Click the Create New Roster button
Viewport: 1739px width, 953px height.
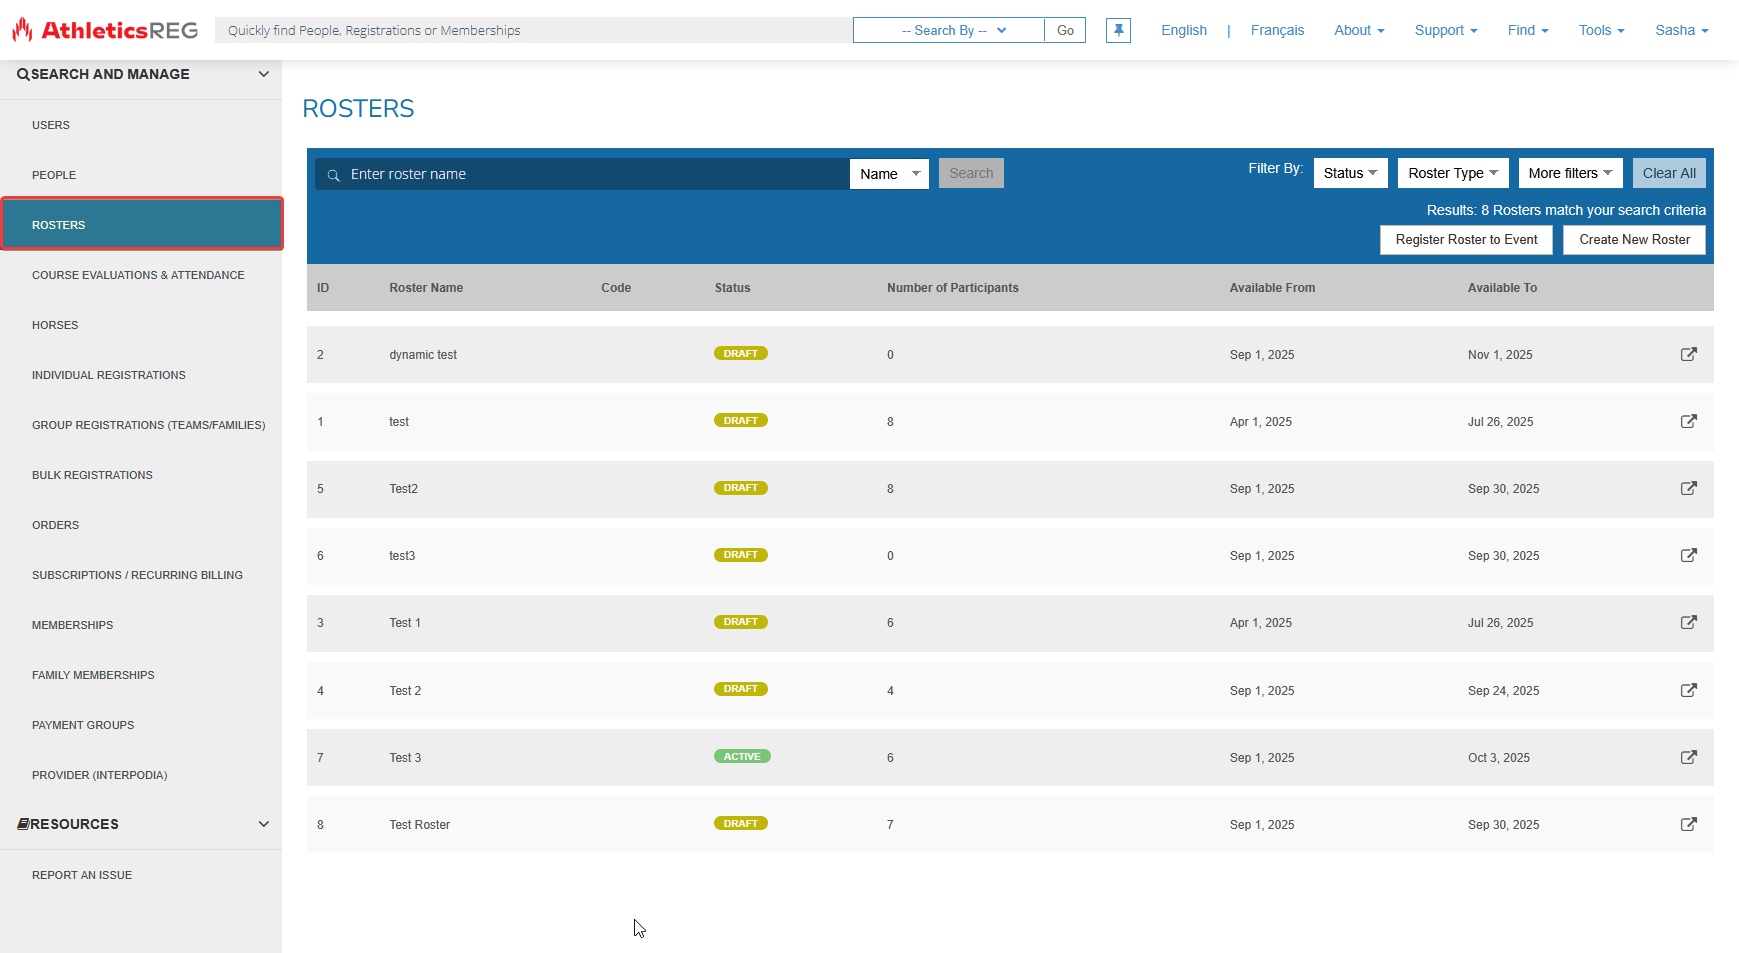point(1634,240)
